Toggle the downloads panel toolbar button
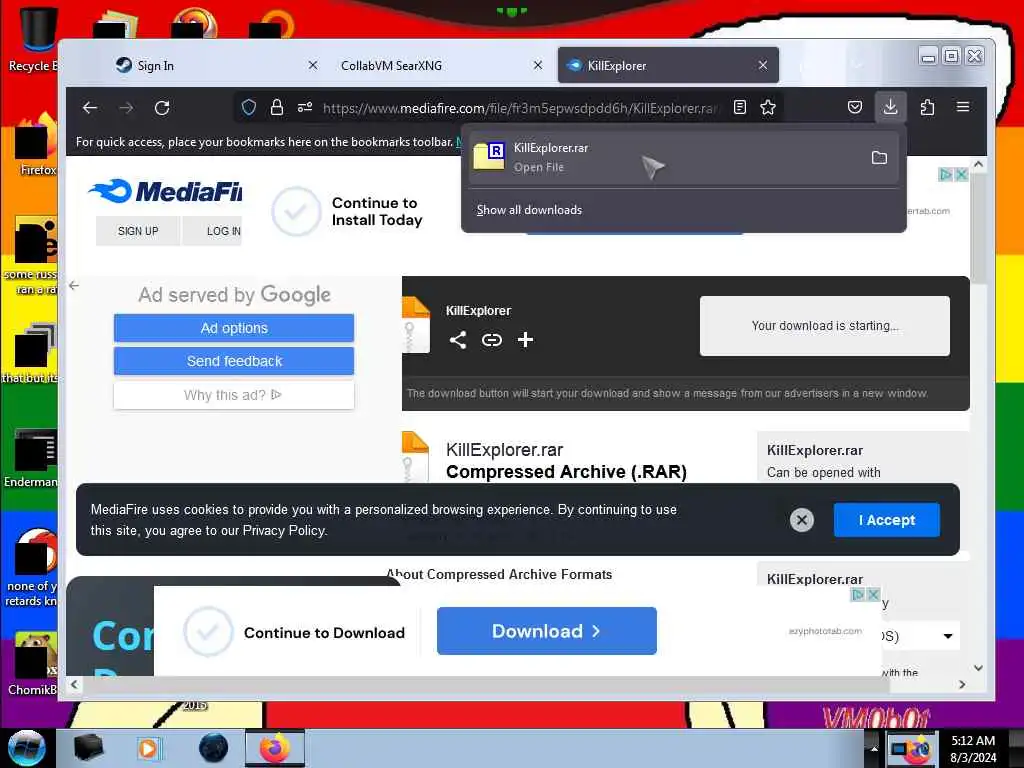 890,107
